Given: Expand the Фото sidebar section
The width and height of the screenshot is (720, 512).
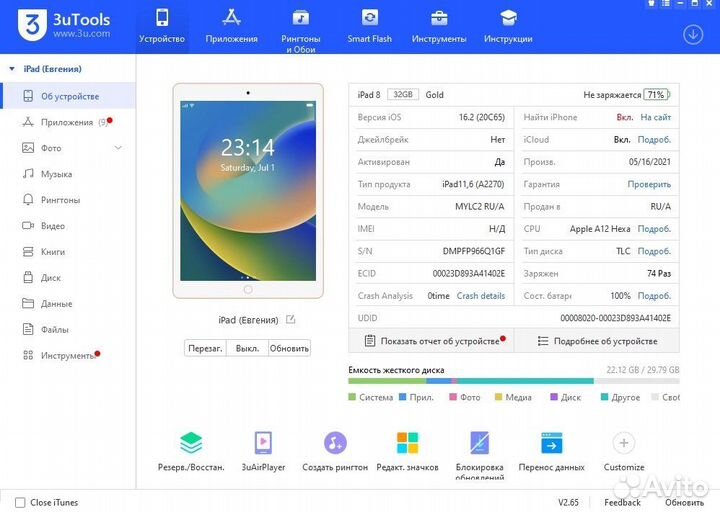Looking at the screenshot, I should tap(118, 148).
